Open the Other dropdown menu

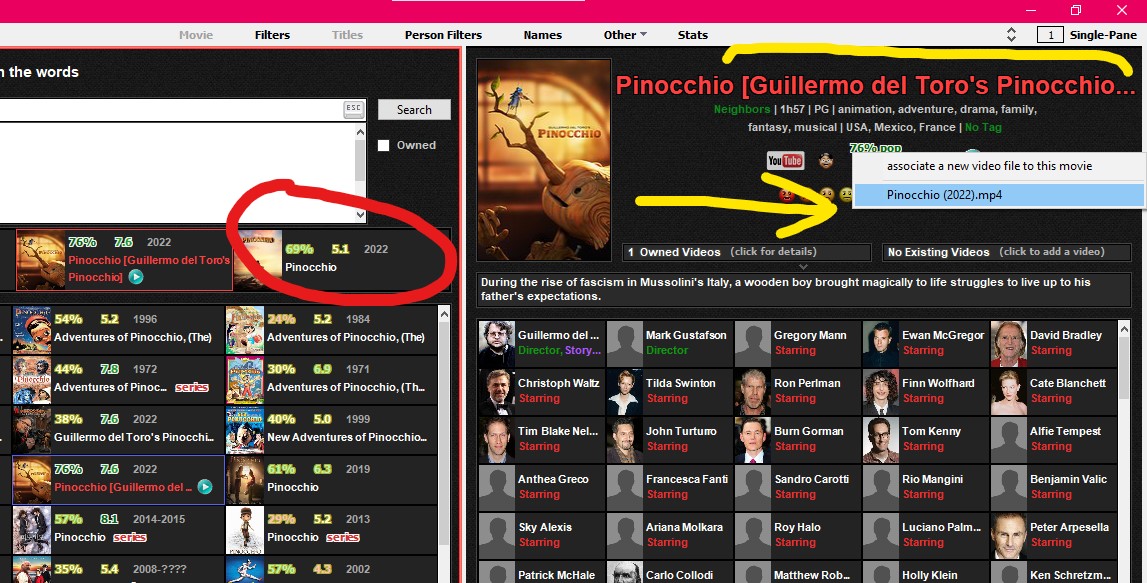(x=625, y=34)
